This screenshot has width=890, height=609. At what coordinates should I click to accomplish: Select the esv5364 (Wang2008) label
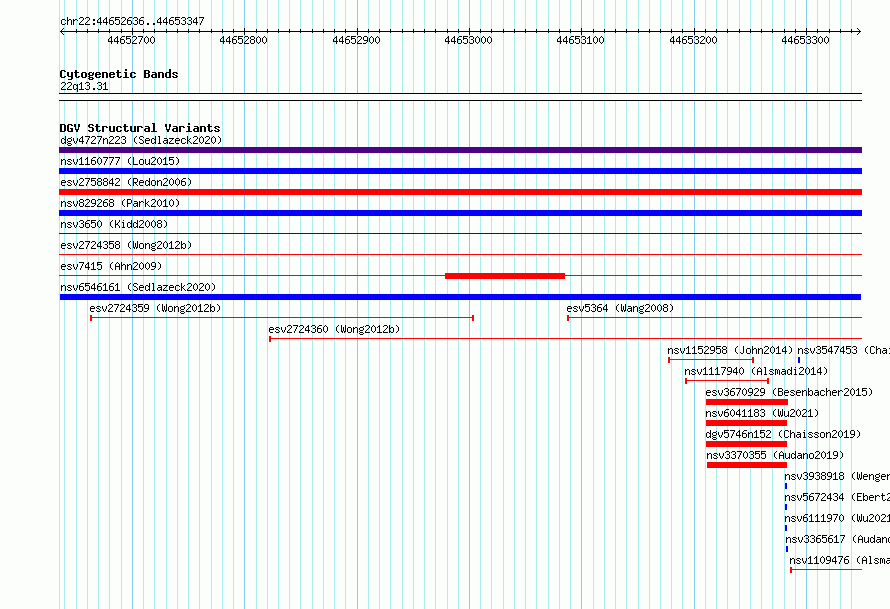coord(620,308)
